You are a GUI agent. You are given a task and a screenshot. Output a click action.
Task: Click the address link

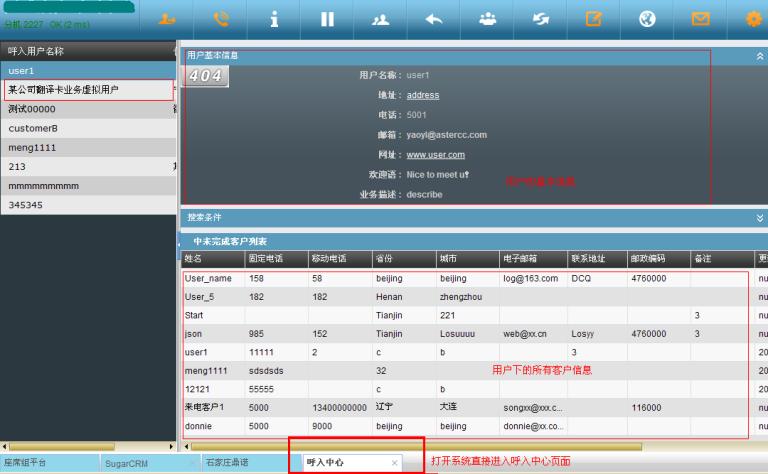click(422, 95)
